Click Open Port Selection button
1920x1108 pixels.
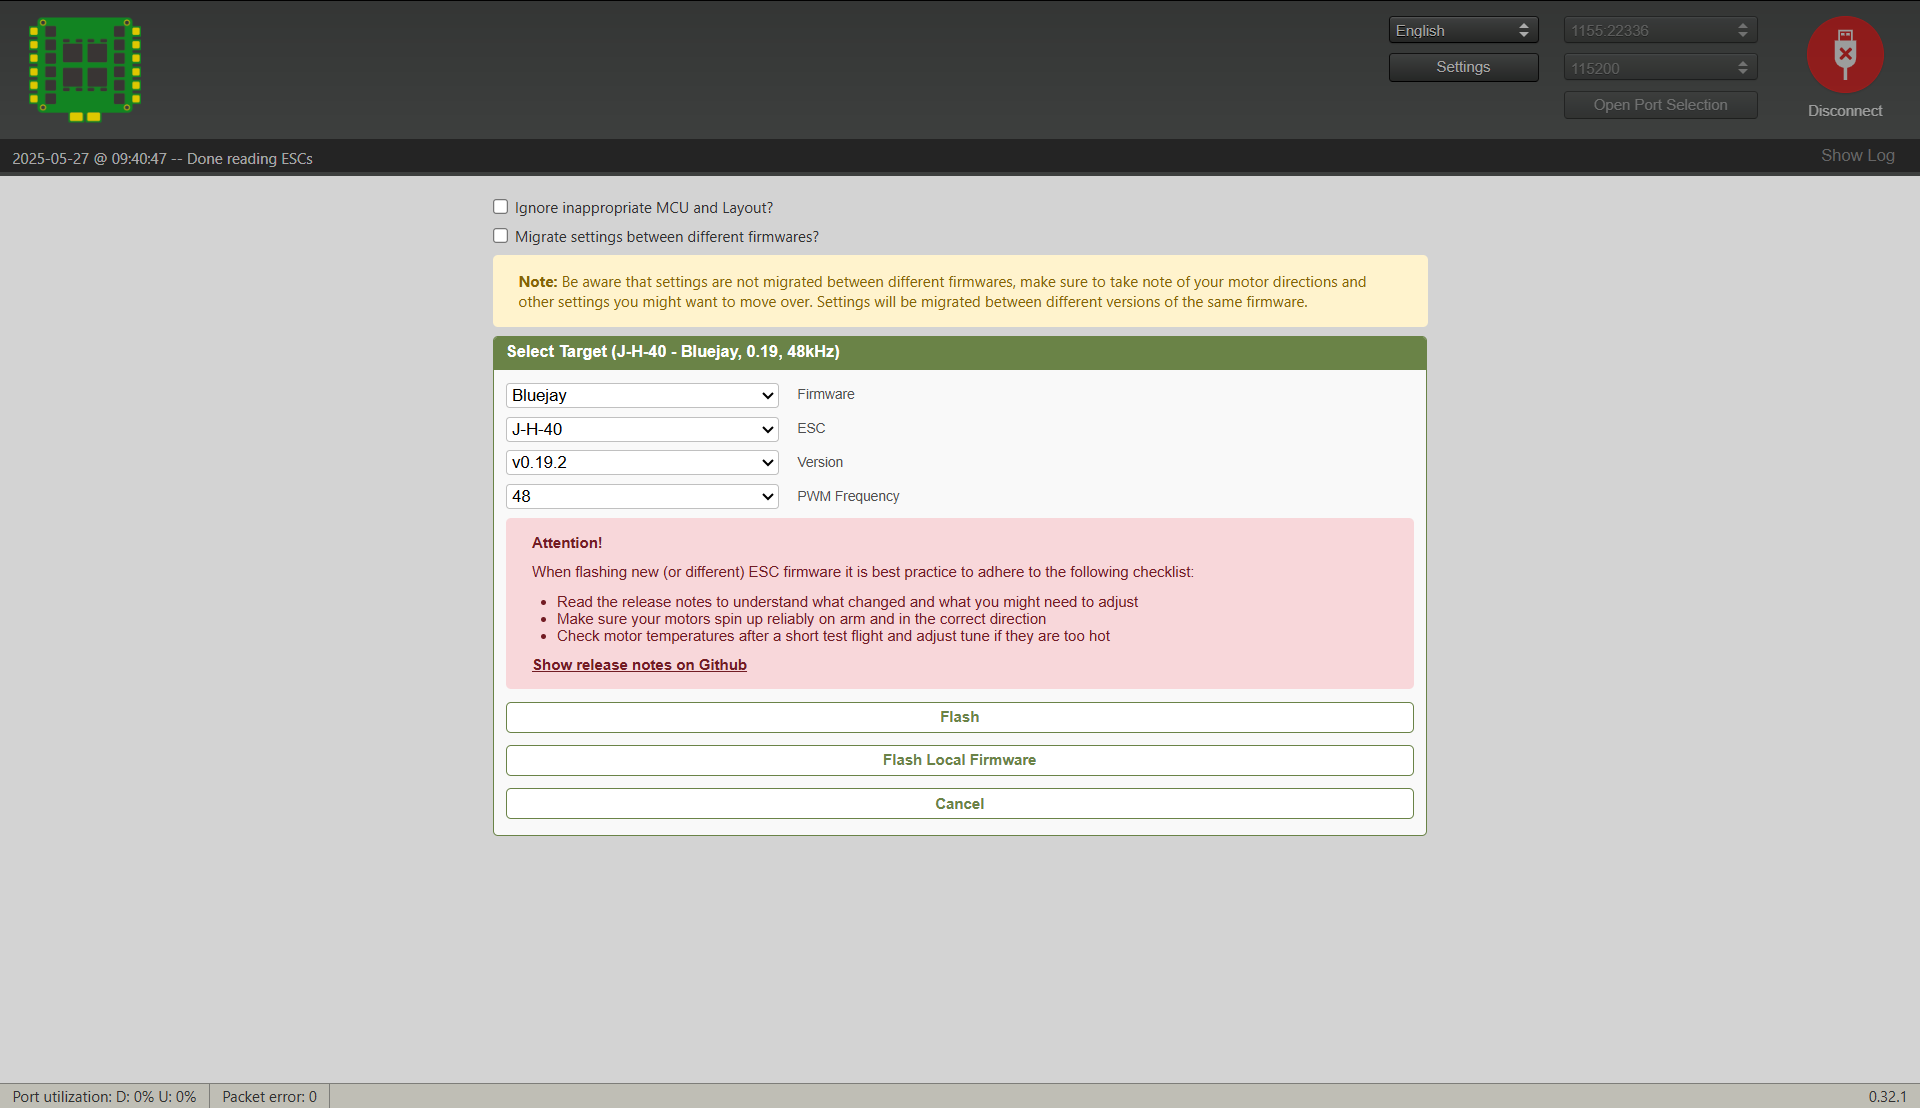click(1660, 105)
